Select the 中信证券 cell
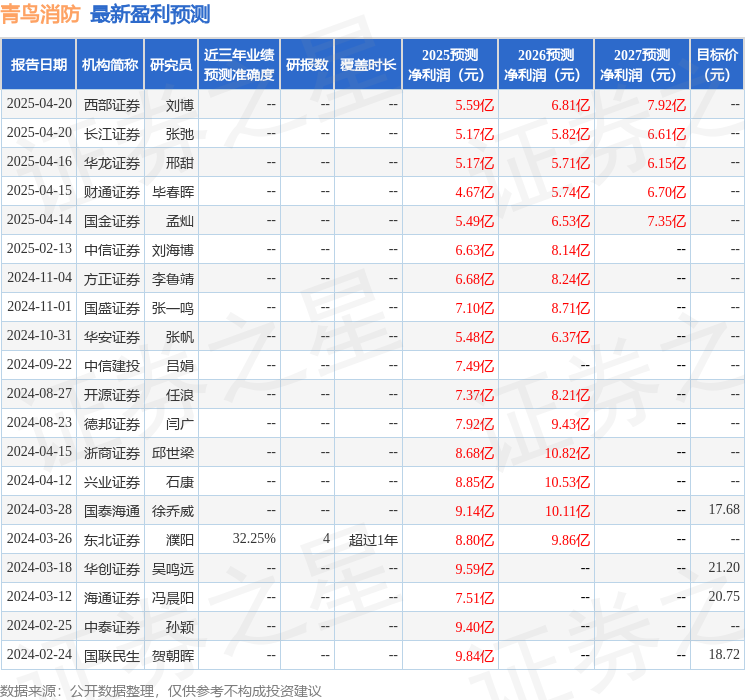745x700 pixels. coord(112,250)
